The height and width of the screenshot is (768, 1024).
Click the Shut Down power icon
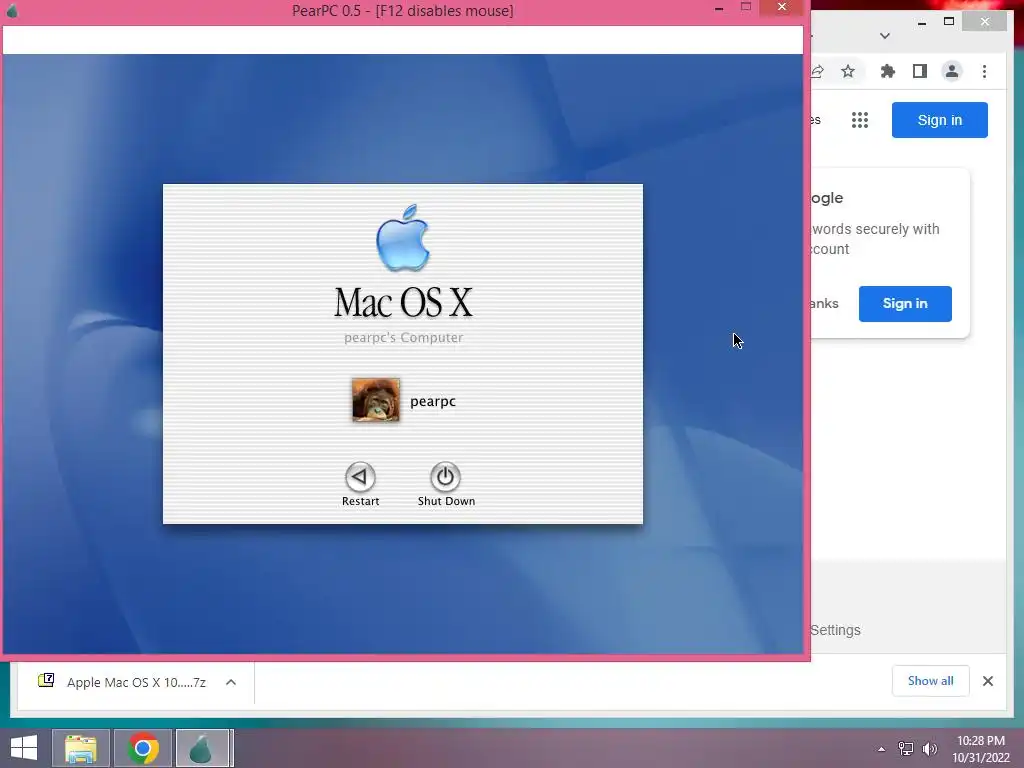coord(445,477)
